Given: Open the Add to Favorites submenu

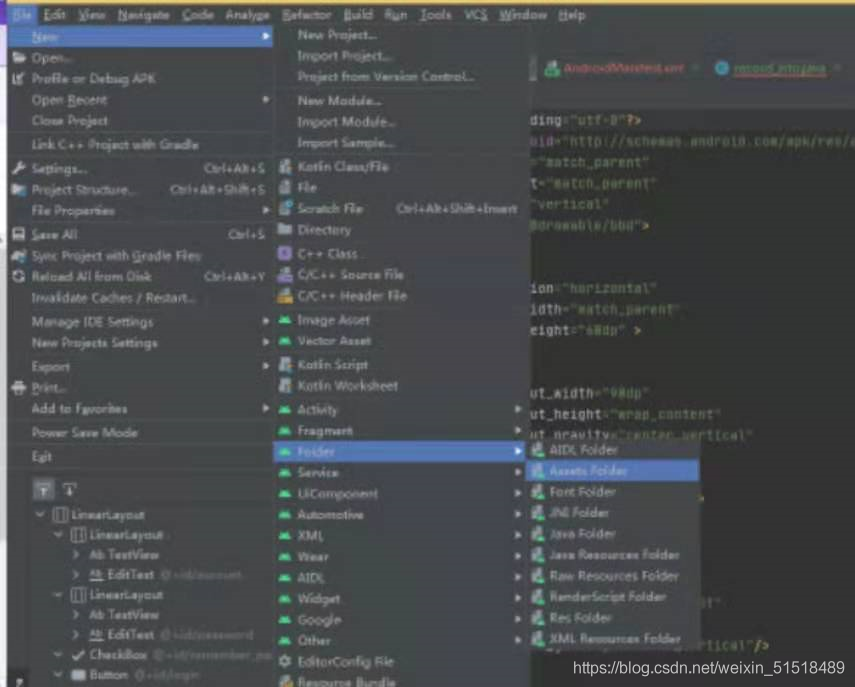Looking at the screenshot, I should [141, 408].
